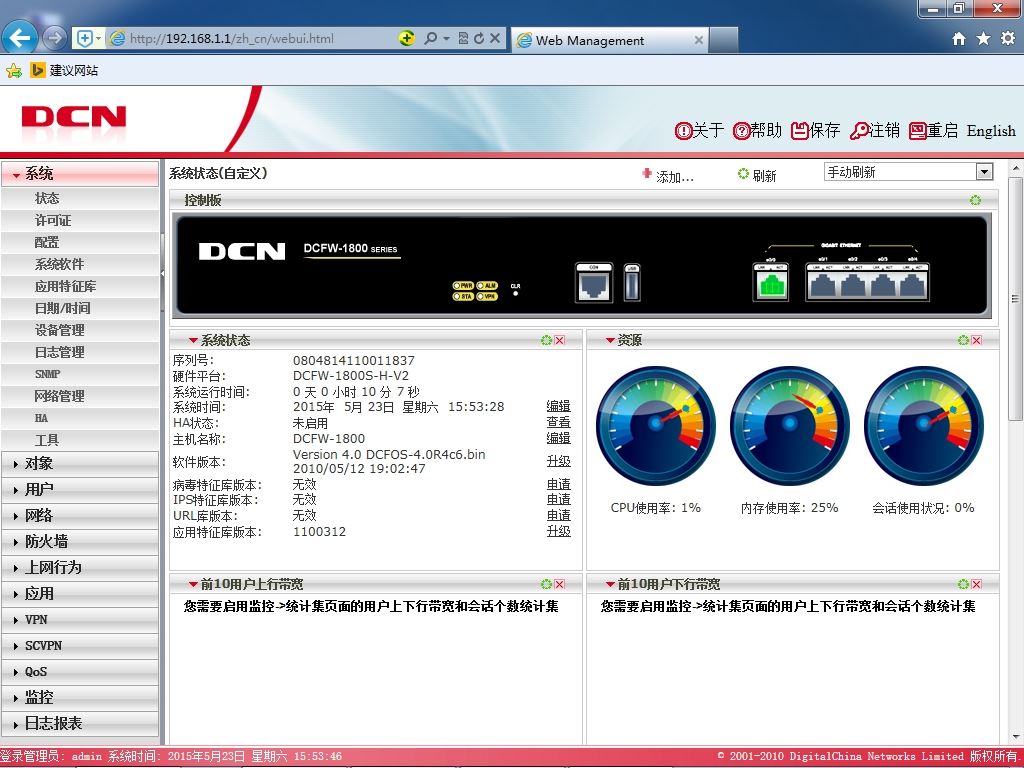Open browser Tools gear icon
Viewport: 1024px width, 768px height.
[1008, 39]
